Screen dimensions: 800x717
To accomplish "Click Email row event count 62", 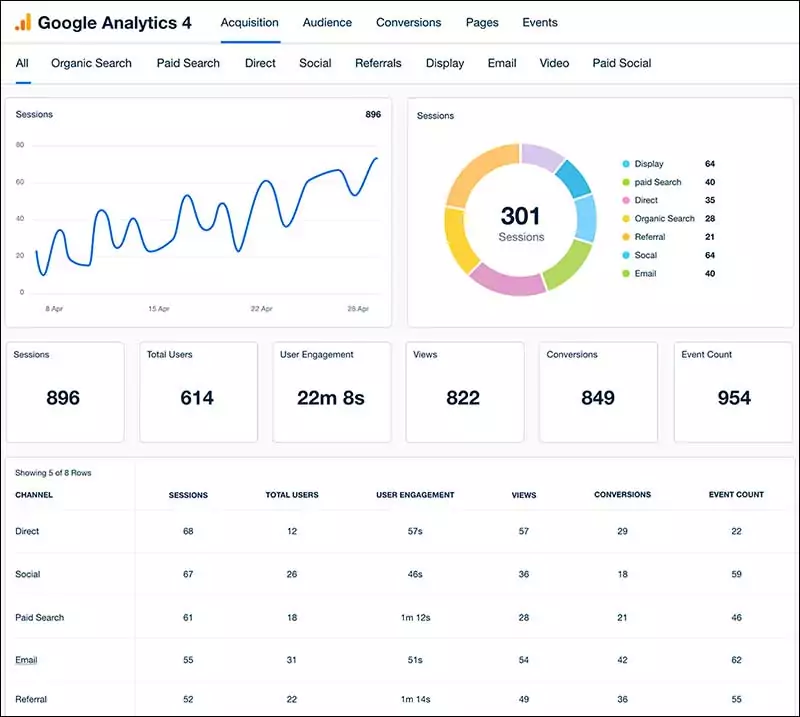I will pyautogui.click(x=736, y=660).
